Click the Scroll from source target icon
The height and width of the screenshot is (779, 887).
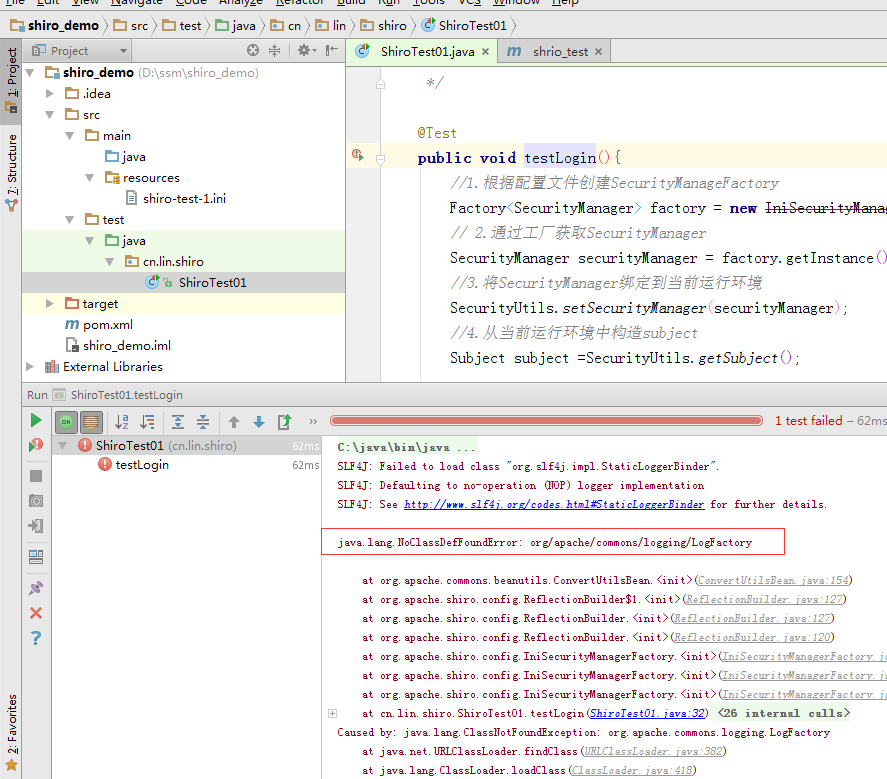click(x=253, y=50)
